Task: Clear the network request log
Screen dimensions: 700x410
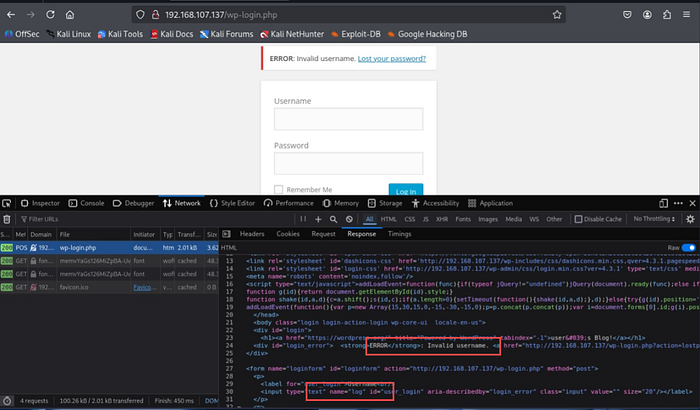Action: coord(7,219)
